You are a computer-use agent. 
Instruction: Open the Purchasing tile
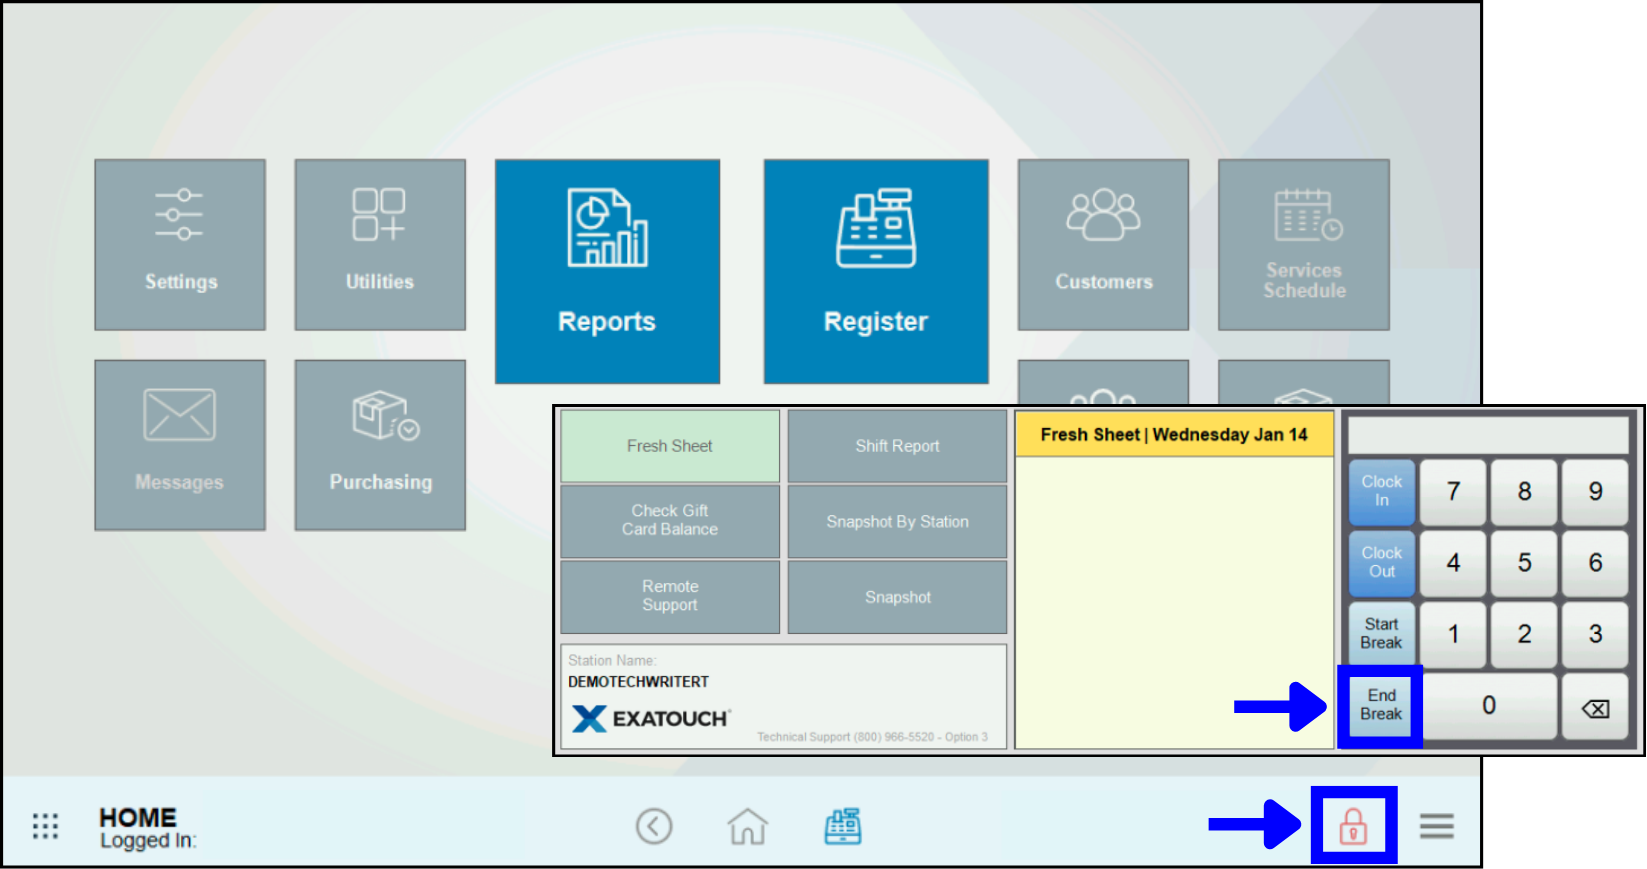click(380, 444)
